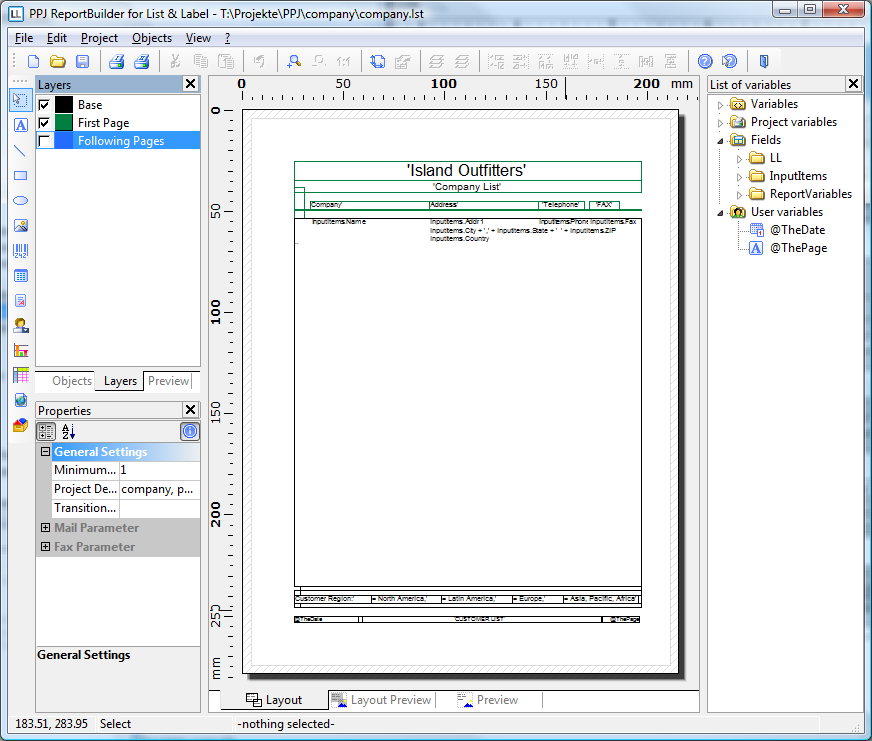Select the Table object tool
This screenshot has width=872, height=741.
coord(21,275)
